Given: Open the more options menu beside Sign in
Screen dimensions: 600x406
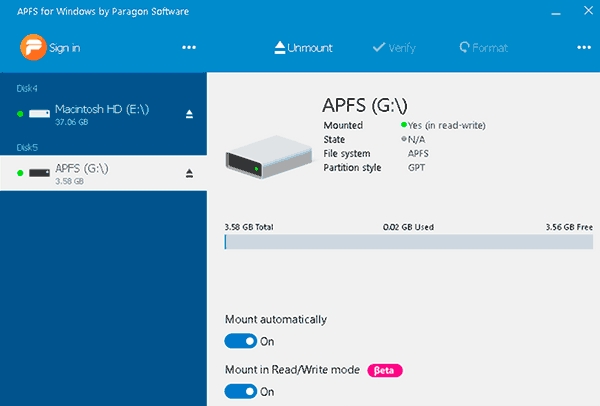Looking at the screenshot, I should pos(189,47).
